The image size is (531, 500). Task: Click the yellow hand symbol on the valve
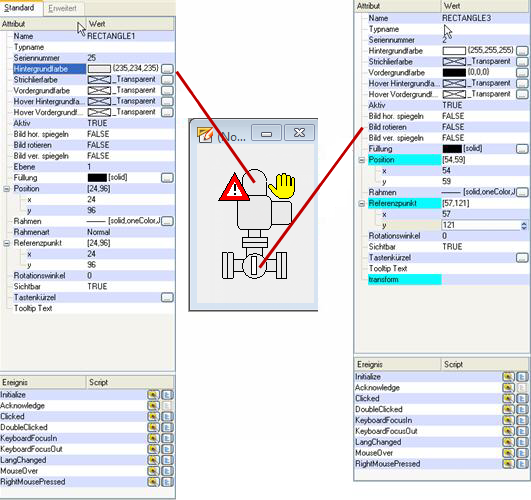(x=282, y=186)
